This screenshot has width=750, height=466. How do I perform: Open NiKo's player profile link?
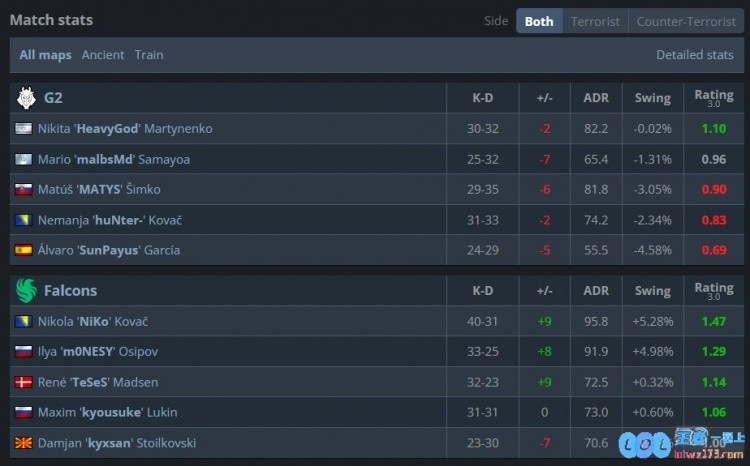coord(93,322)
